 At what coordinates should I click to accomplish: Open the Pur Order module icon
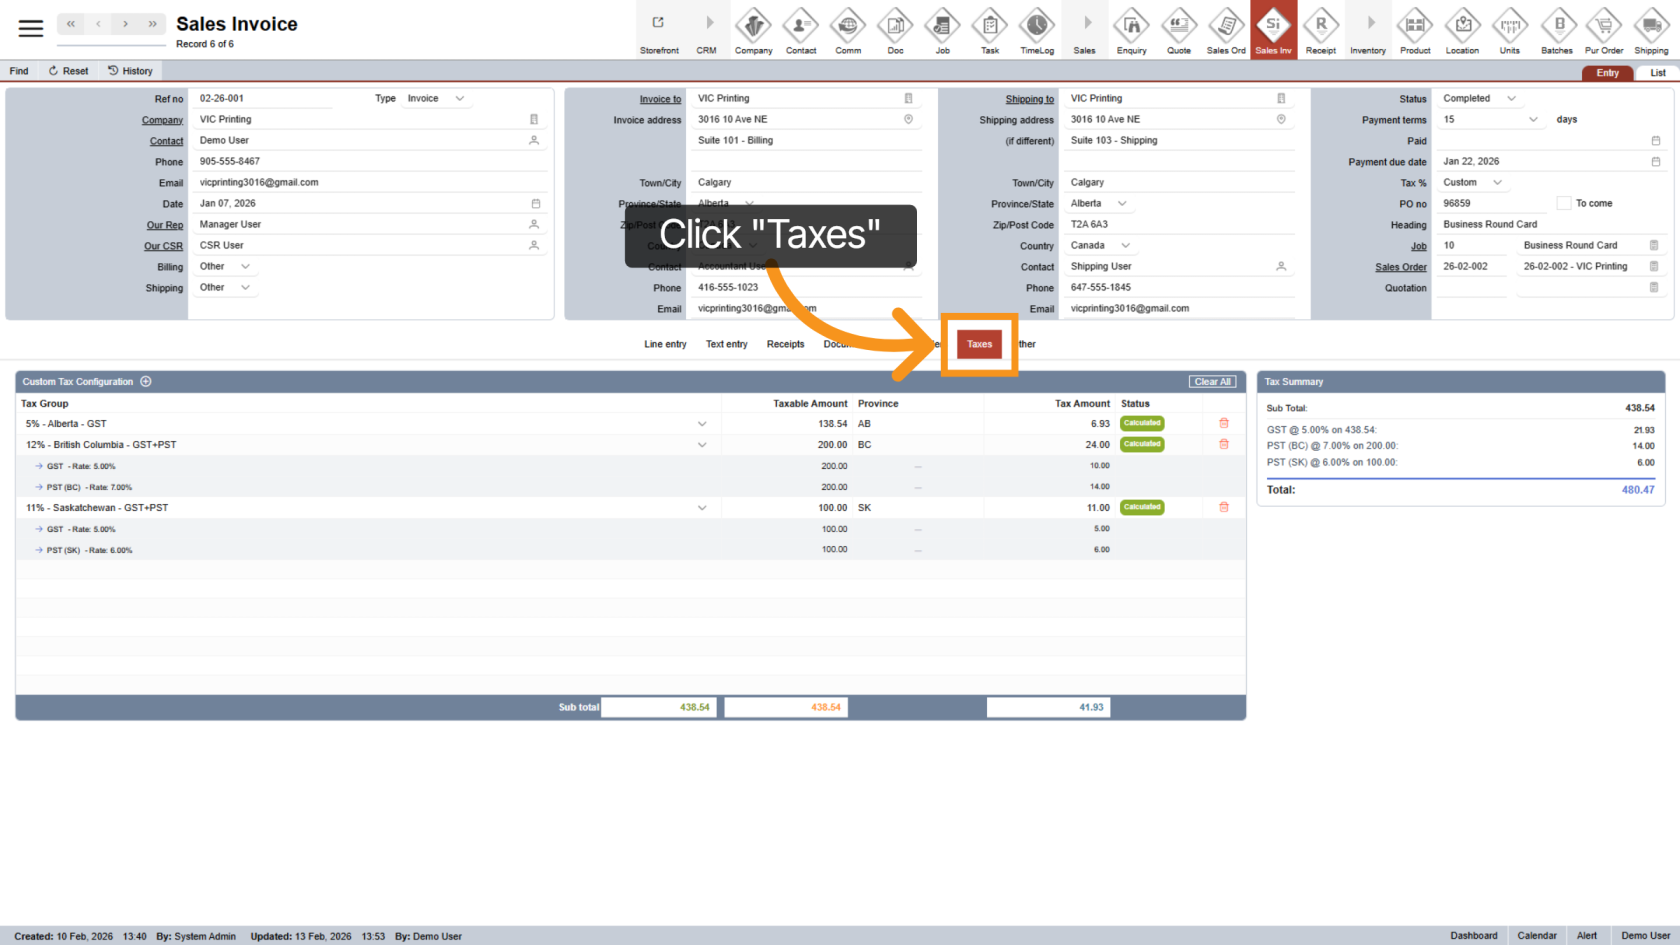(1604, 30)
